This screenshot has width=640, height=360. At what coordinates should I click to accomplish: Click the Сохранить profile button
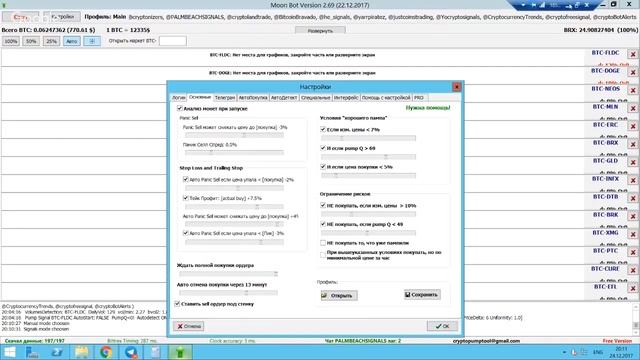422,294
